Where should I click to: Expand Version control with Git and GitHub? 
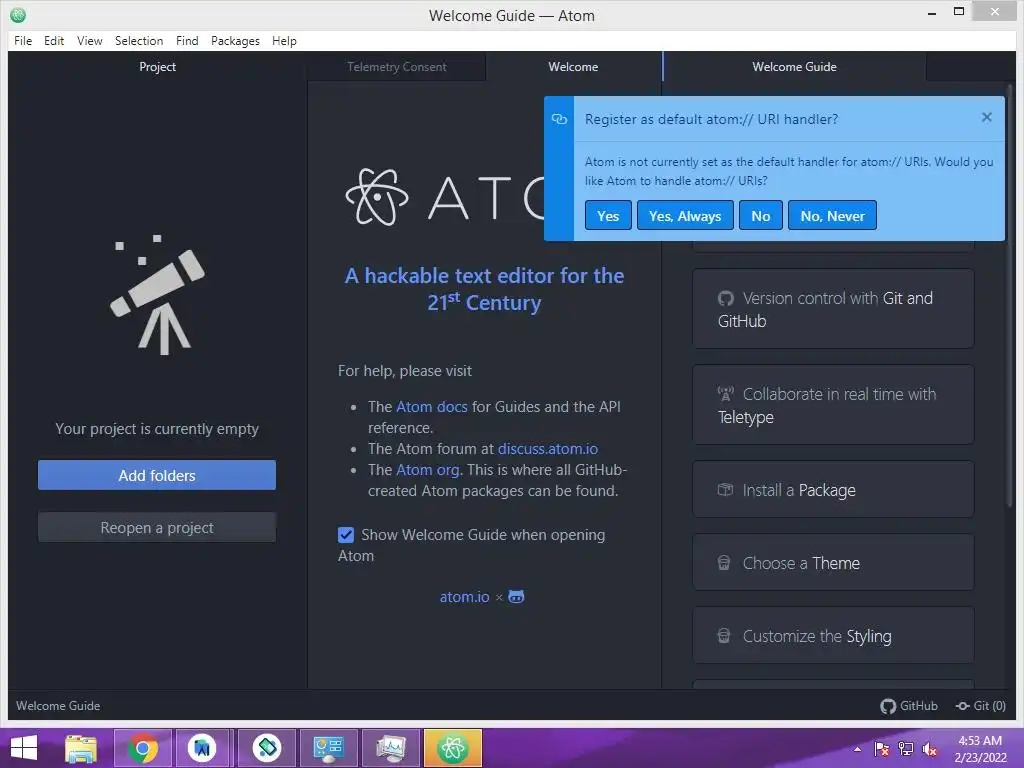[x=833, y=309]
